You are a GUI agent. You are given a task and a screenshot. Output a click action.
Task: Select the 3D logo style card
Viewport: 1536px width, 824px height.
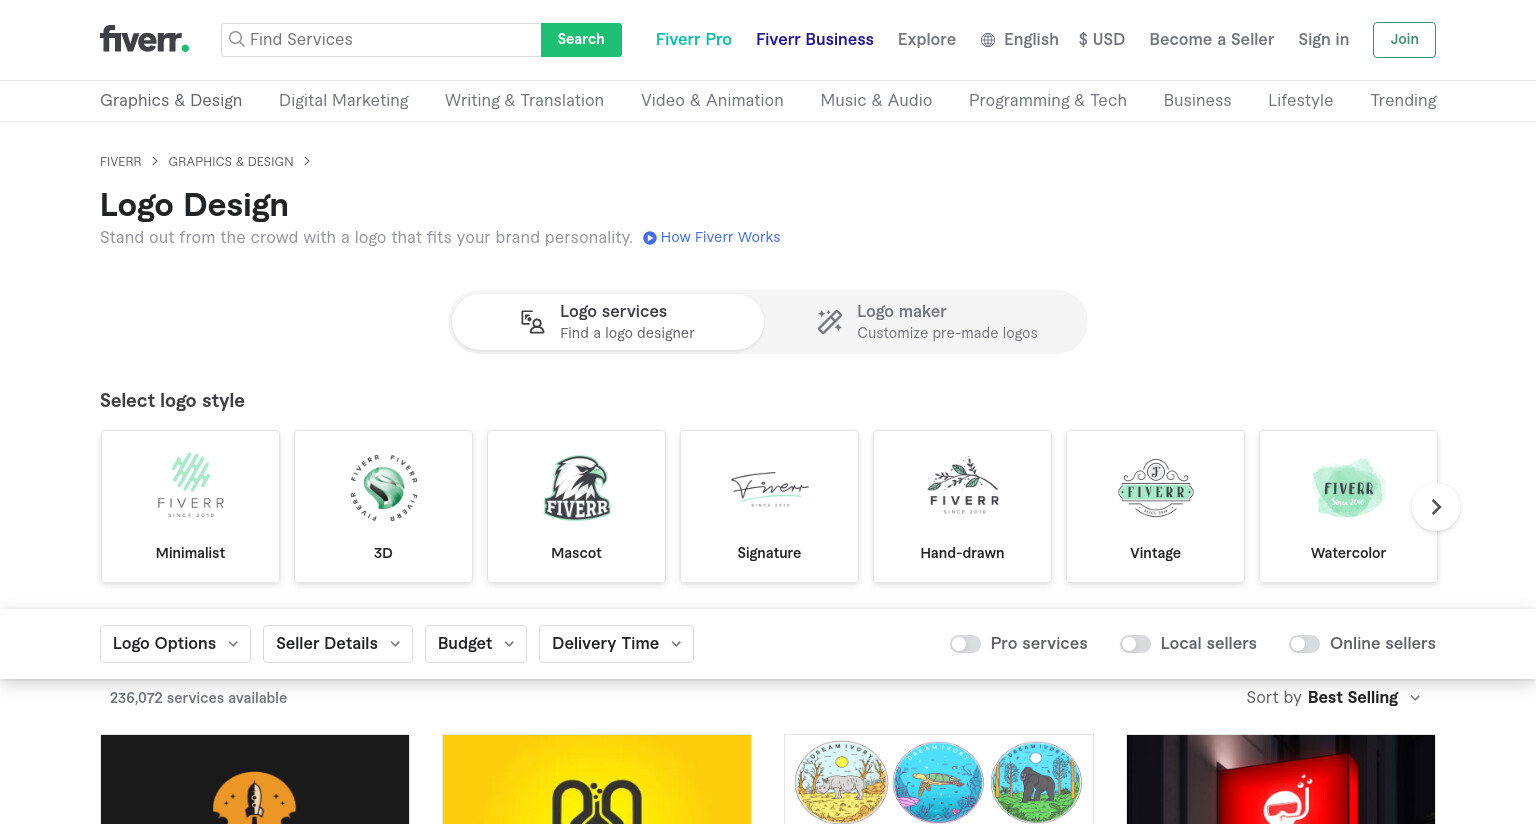click(383, 506)
